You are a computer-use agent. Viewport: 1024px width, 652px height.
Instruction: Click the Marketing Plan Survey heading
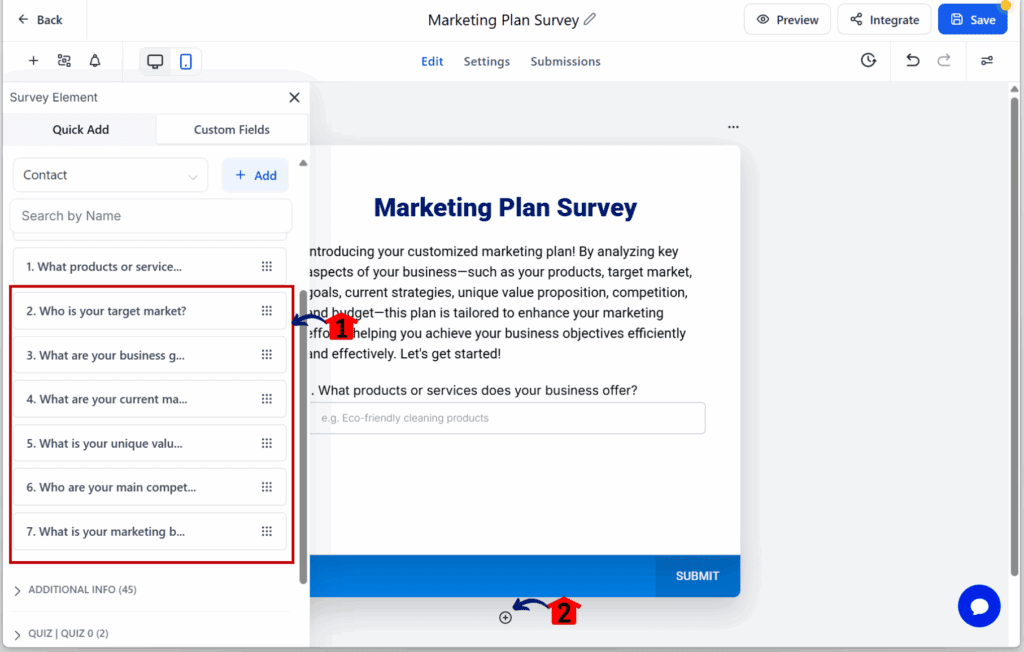[505, 208]
